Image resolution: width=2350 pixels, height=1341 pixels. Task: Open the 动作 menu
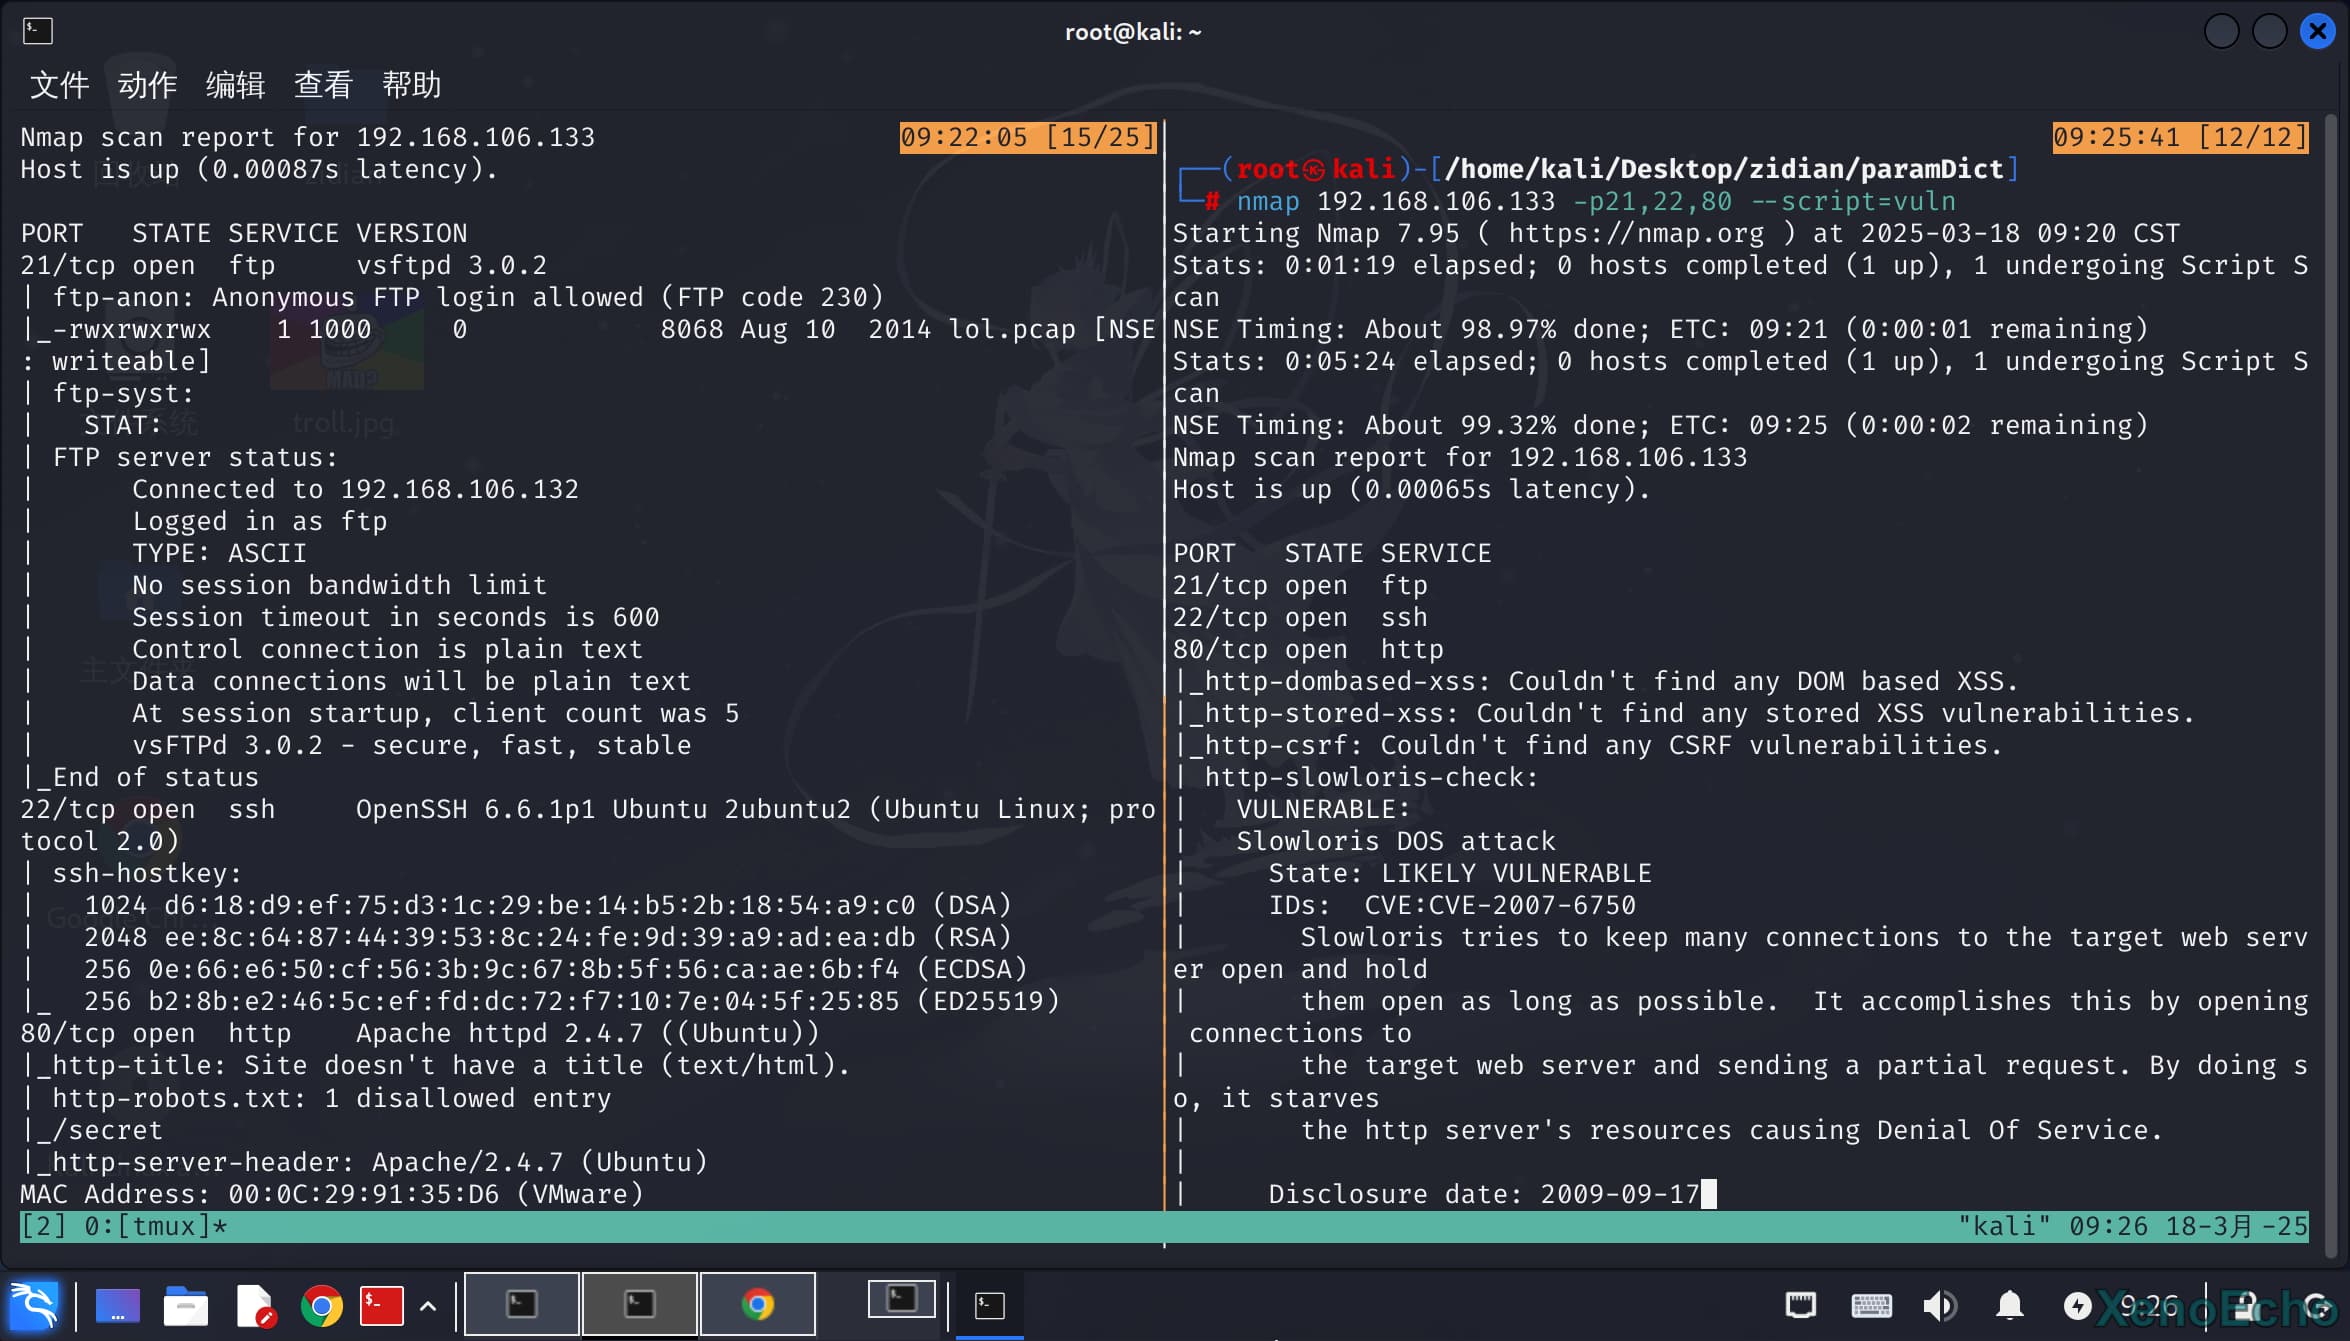147,85
